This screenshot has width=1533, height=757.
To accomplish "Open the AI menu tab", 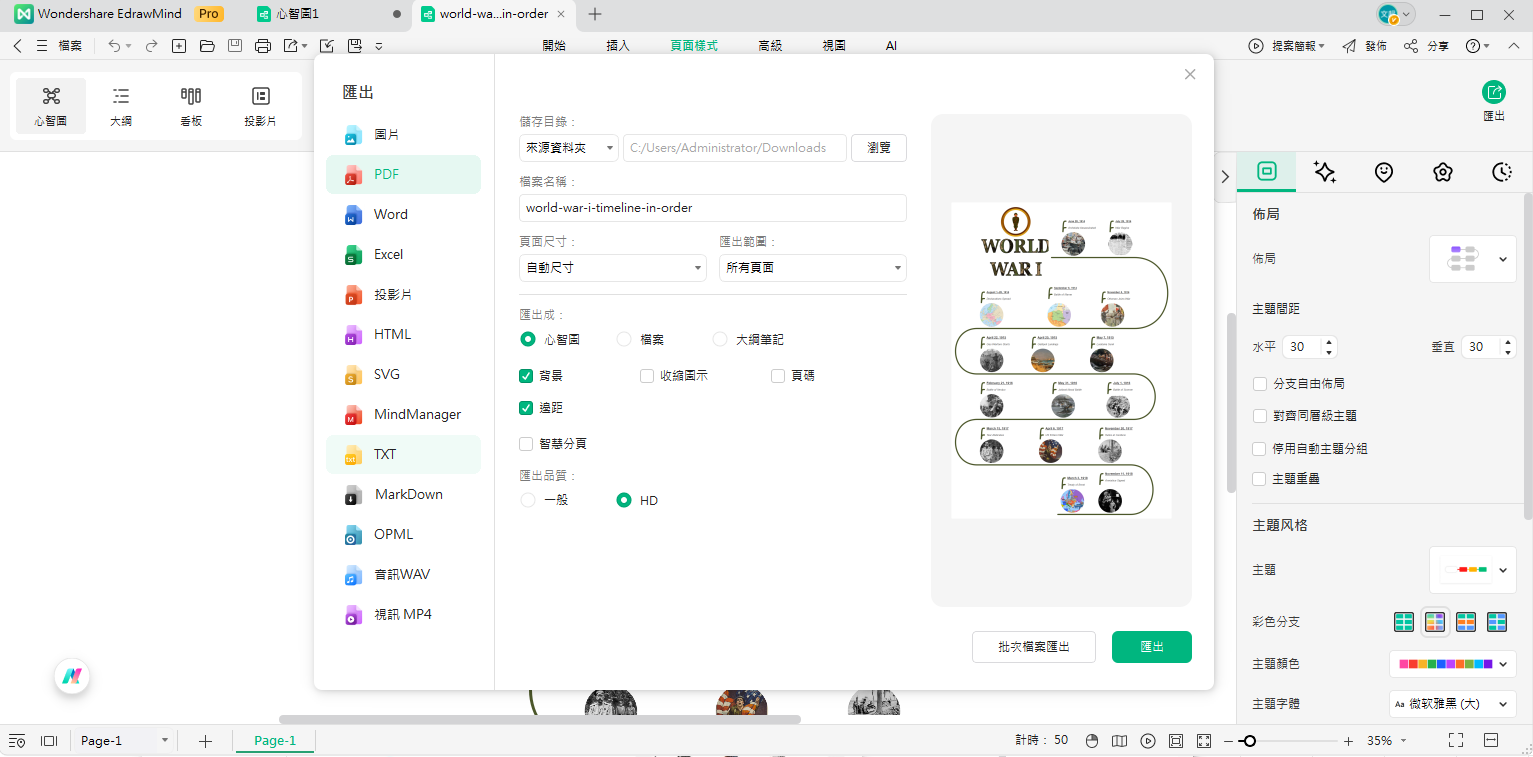I will pos(890,45).
